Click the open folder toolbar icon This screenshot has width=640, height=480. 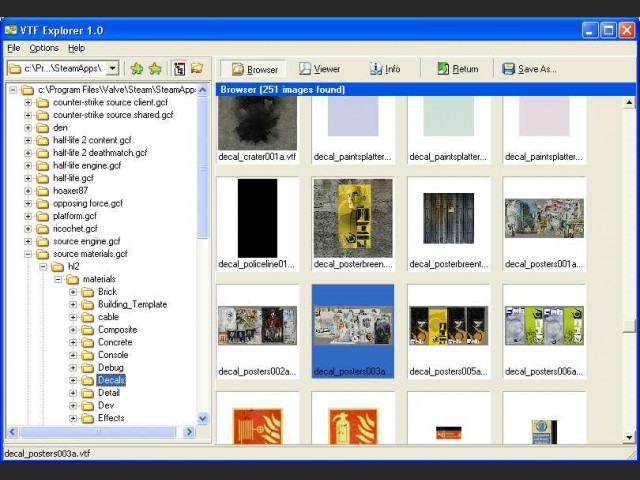[197, 68]
